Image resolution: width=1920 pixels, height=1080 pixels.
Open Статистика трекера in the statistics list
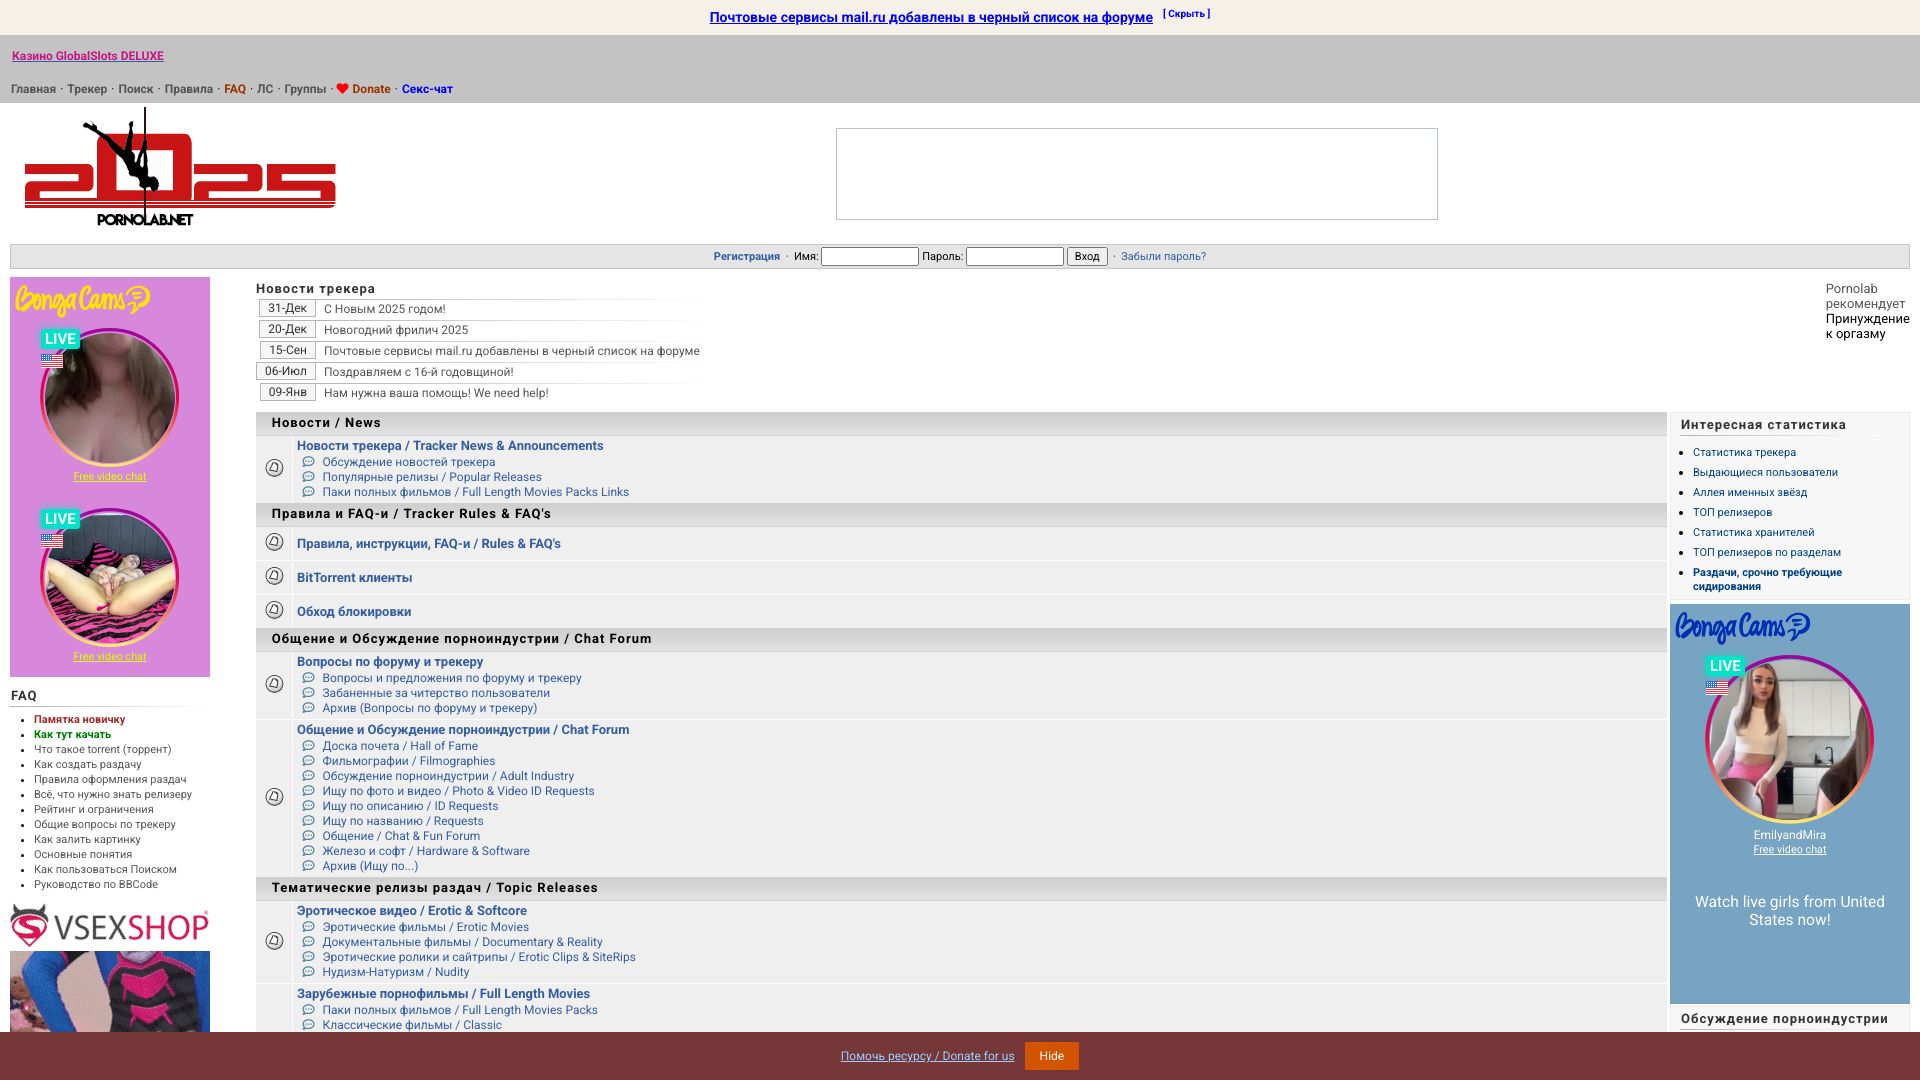1744,453
